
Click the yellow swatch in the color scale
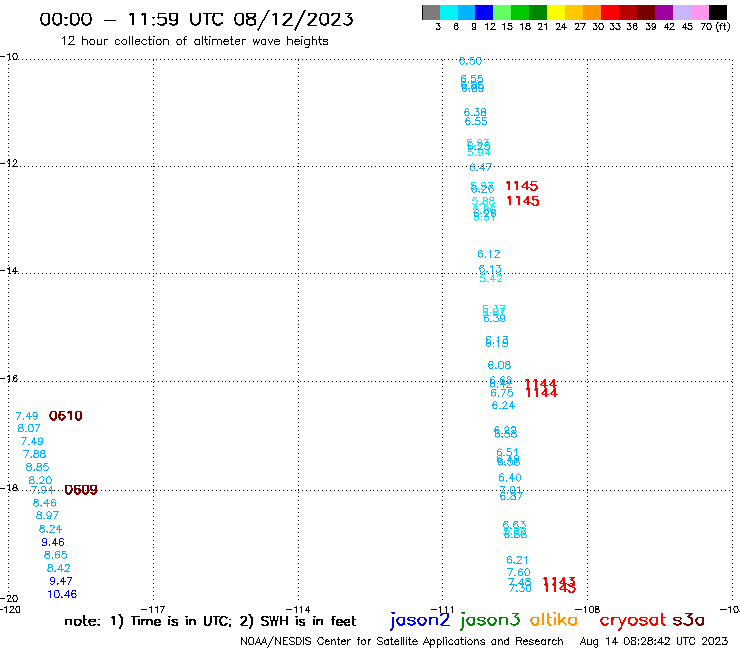[556, 12]
